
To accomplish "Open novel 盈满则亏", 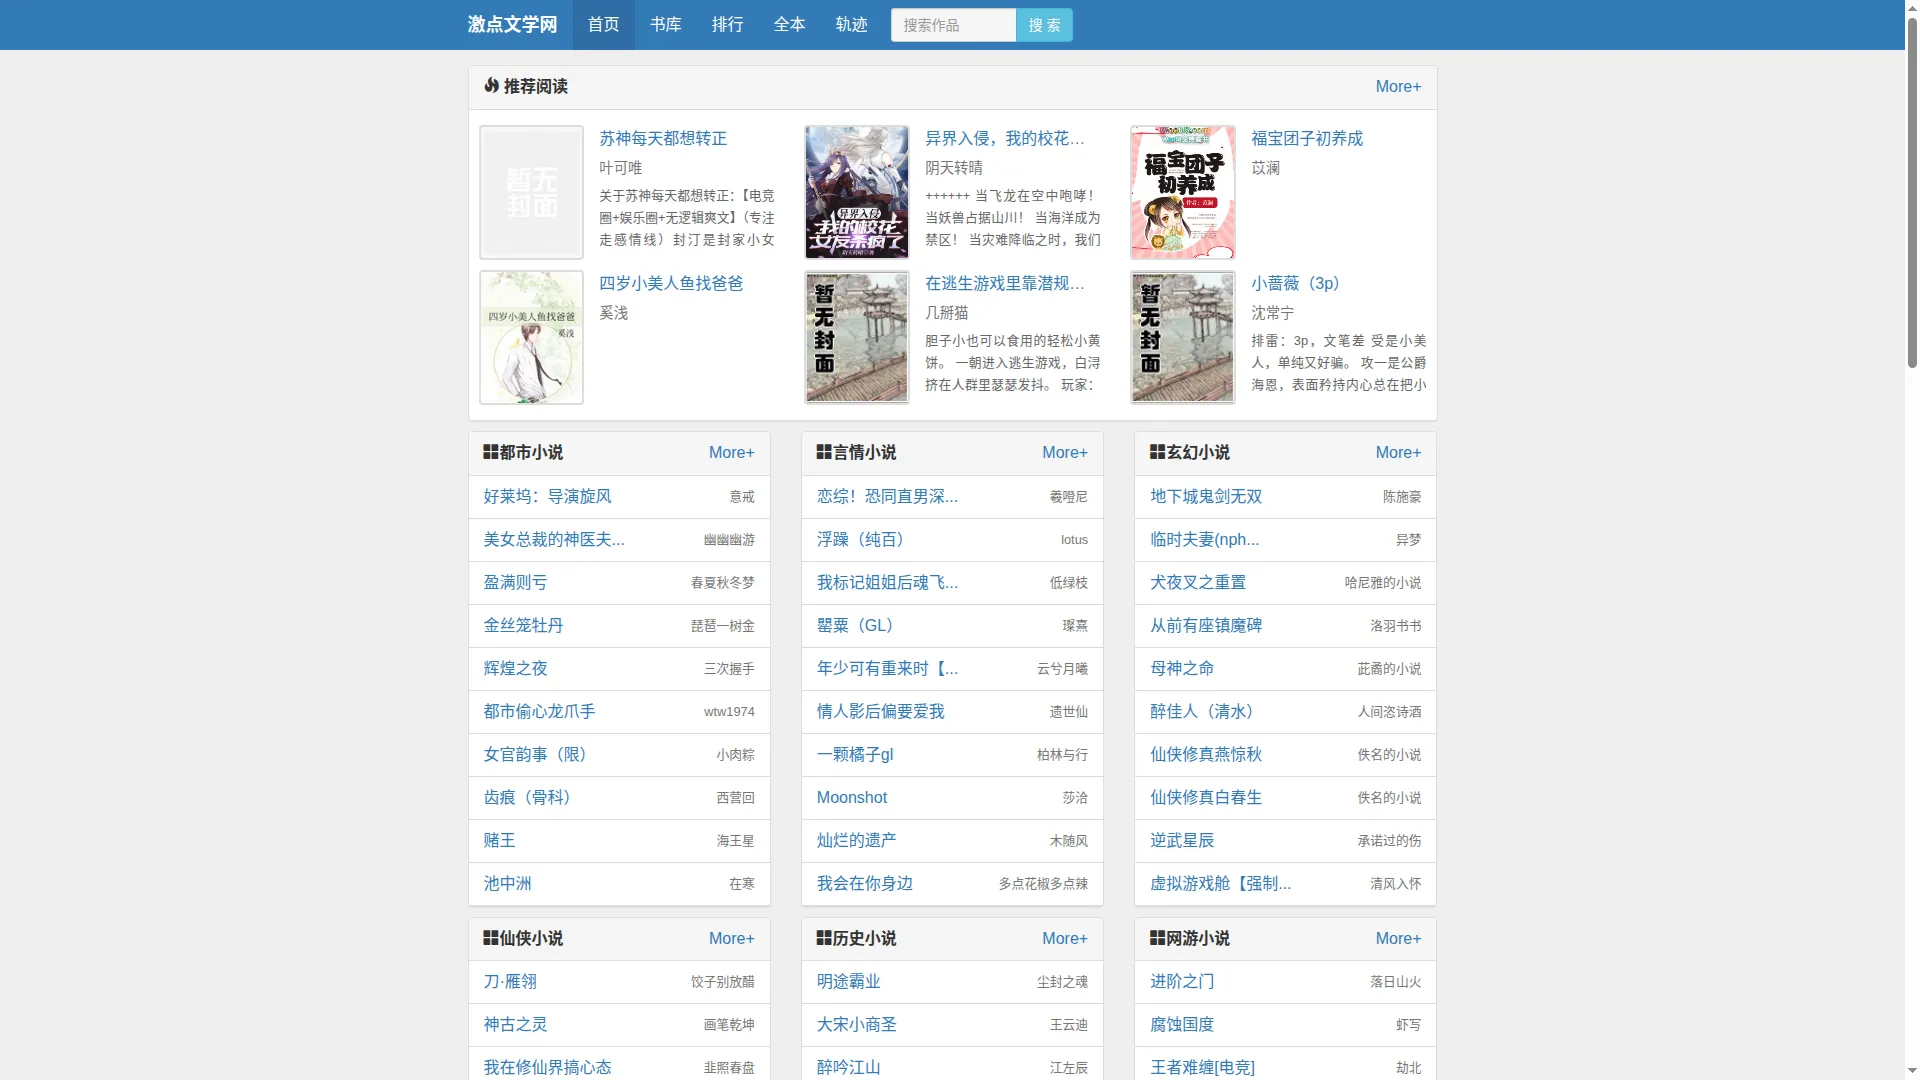I will coord(515,582).
